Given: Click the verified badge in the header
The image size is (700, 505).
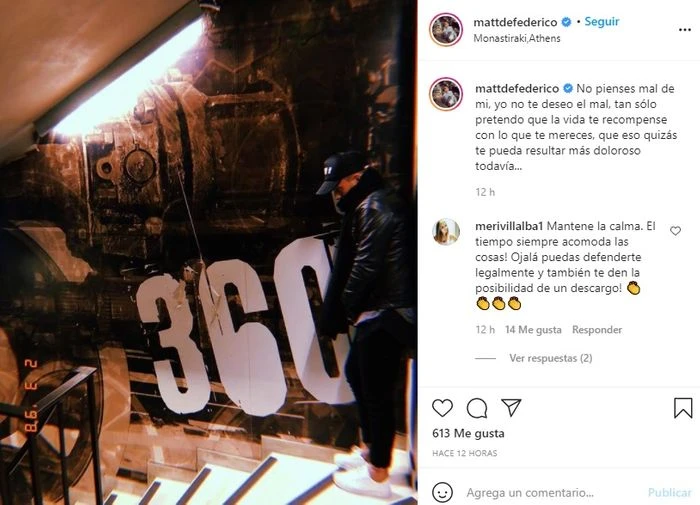Looking at the screenshot, I should click(566, 22).
